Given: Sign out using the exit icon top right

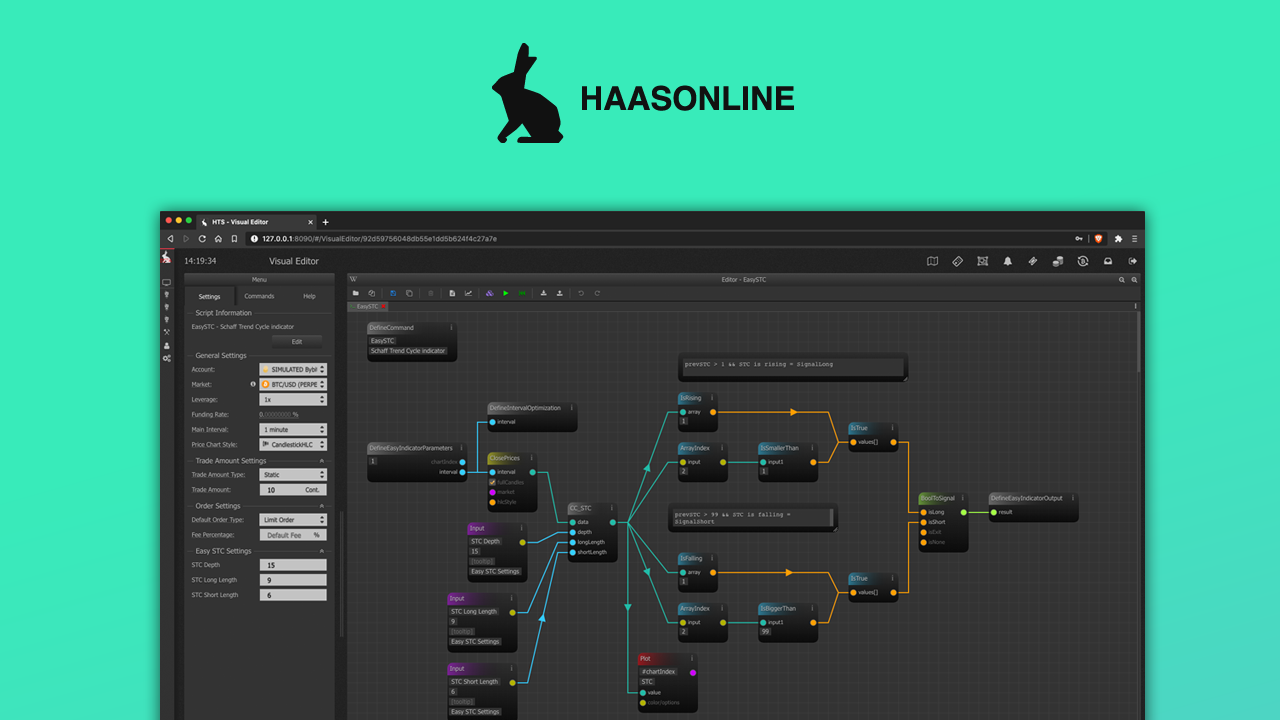Looking at the screenshot, I should [1134, 261].
